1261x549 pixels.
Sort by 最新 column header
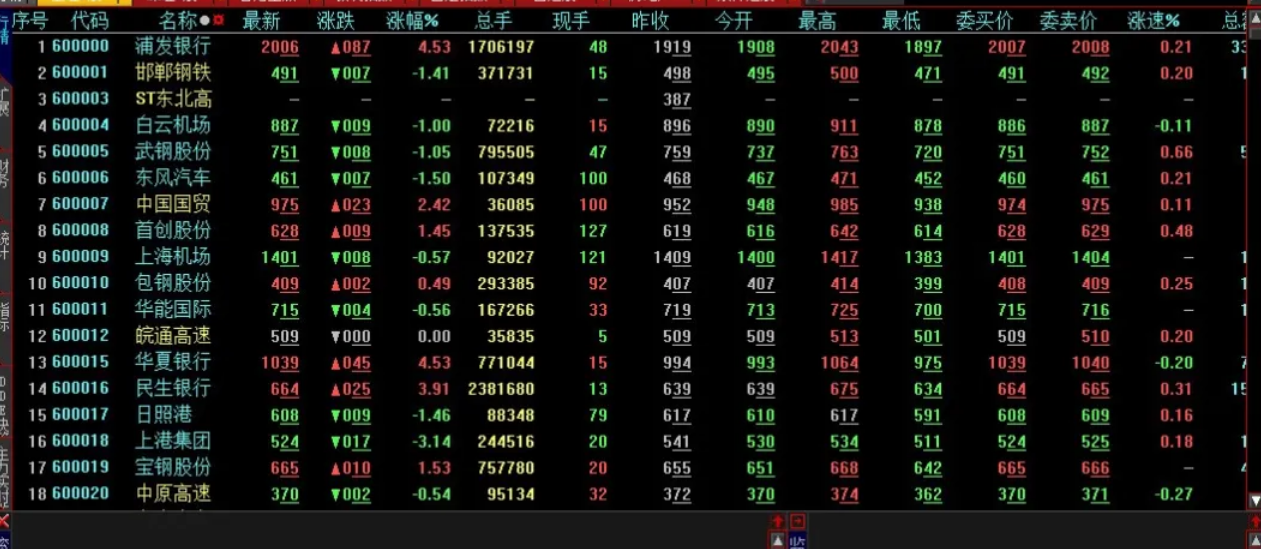(x=262, y=20)
